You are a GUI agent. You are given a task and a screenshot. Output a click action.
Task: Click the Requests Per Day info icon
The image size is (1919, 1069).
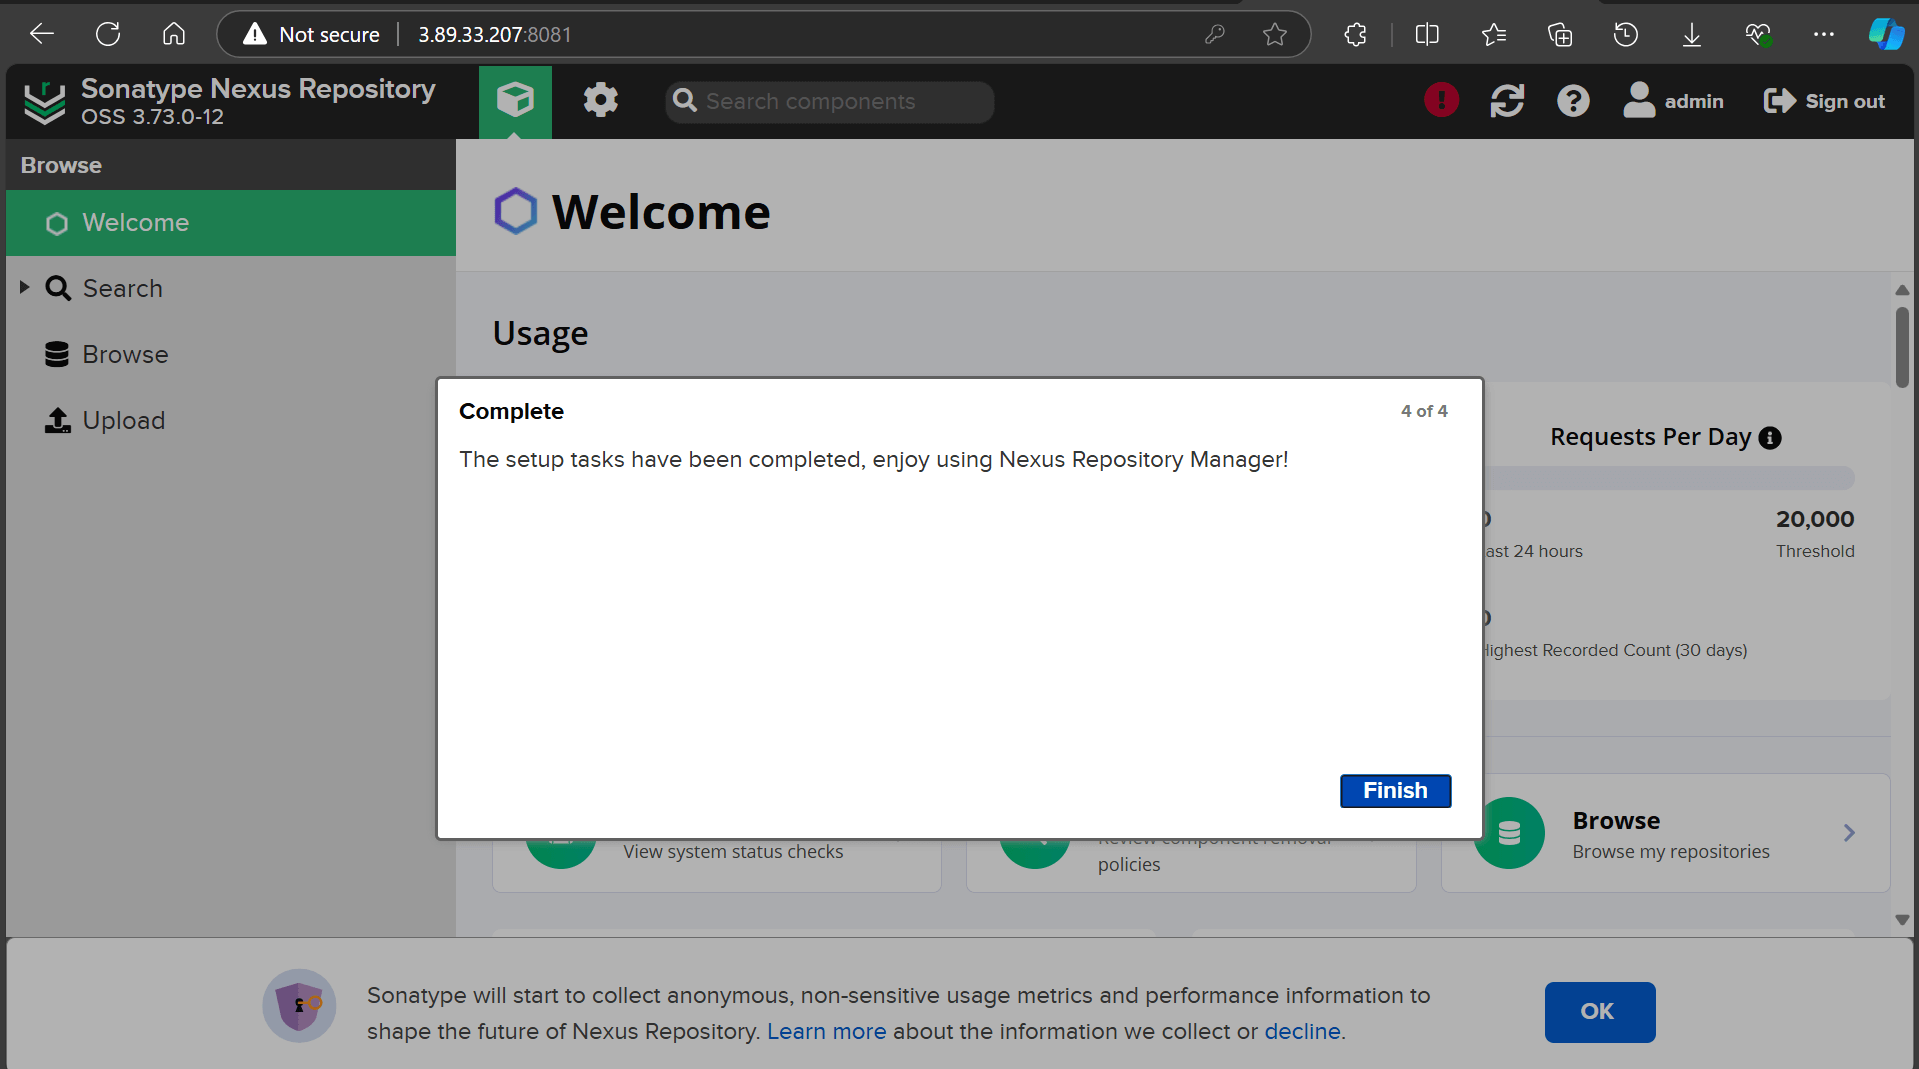click(x=1771, y=437)
